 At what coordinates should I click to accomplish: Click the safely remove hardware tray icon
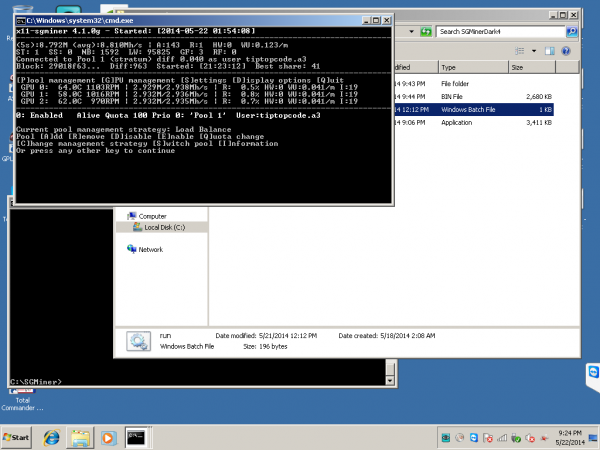click(516, 437)
